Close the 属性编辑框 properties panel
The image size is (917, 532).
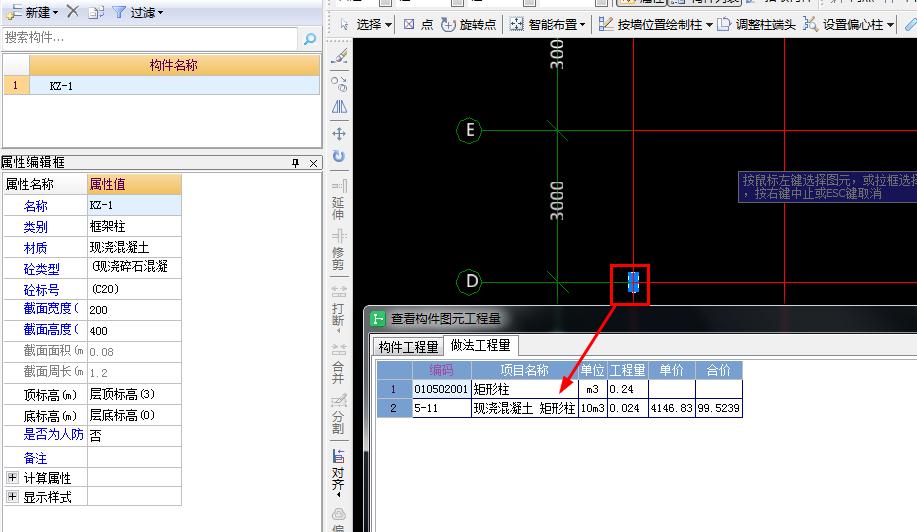(x=313, y=163)
